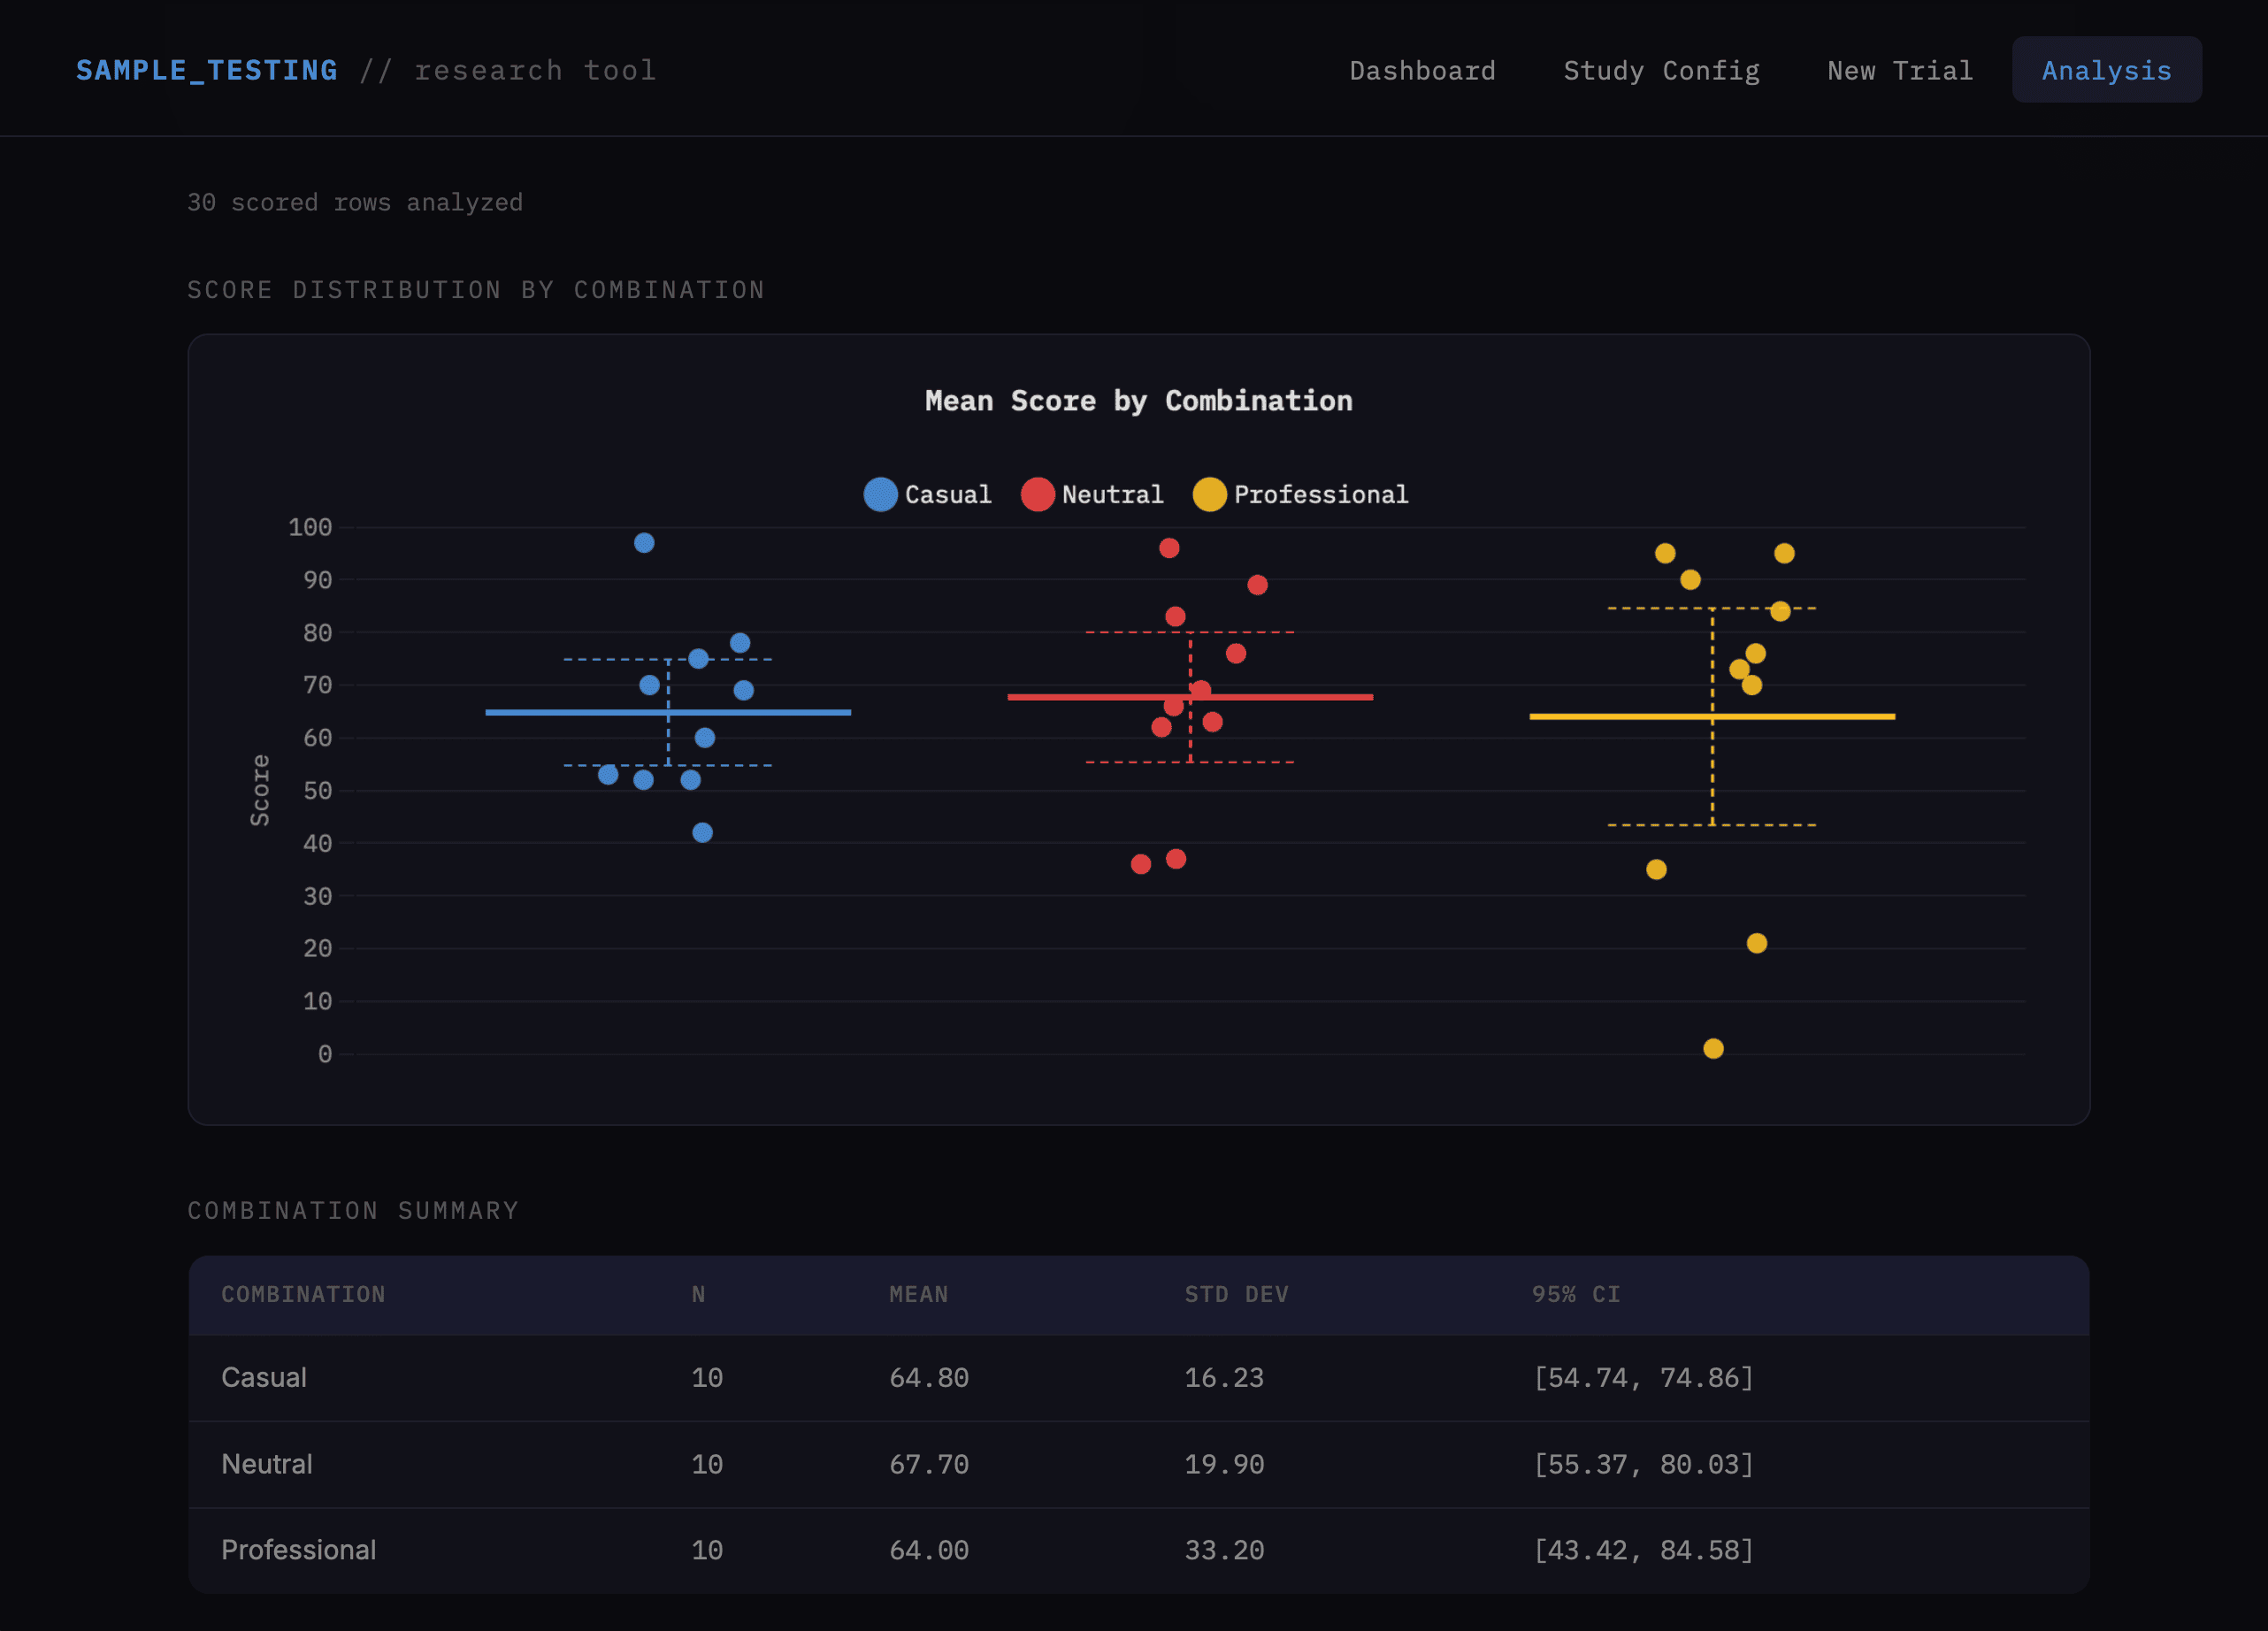Hide the Neutral series from the chart
This screenshot has height=1631, width=2268.
(1095, 494)
